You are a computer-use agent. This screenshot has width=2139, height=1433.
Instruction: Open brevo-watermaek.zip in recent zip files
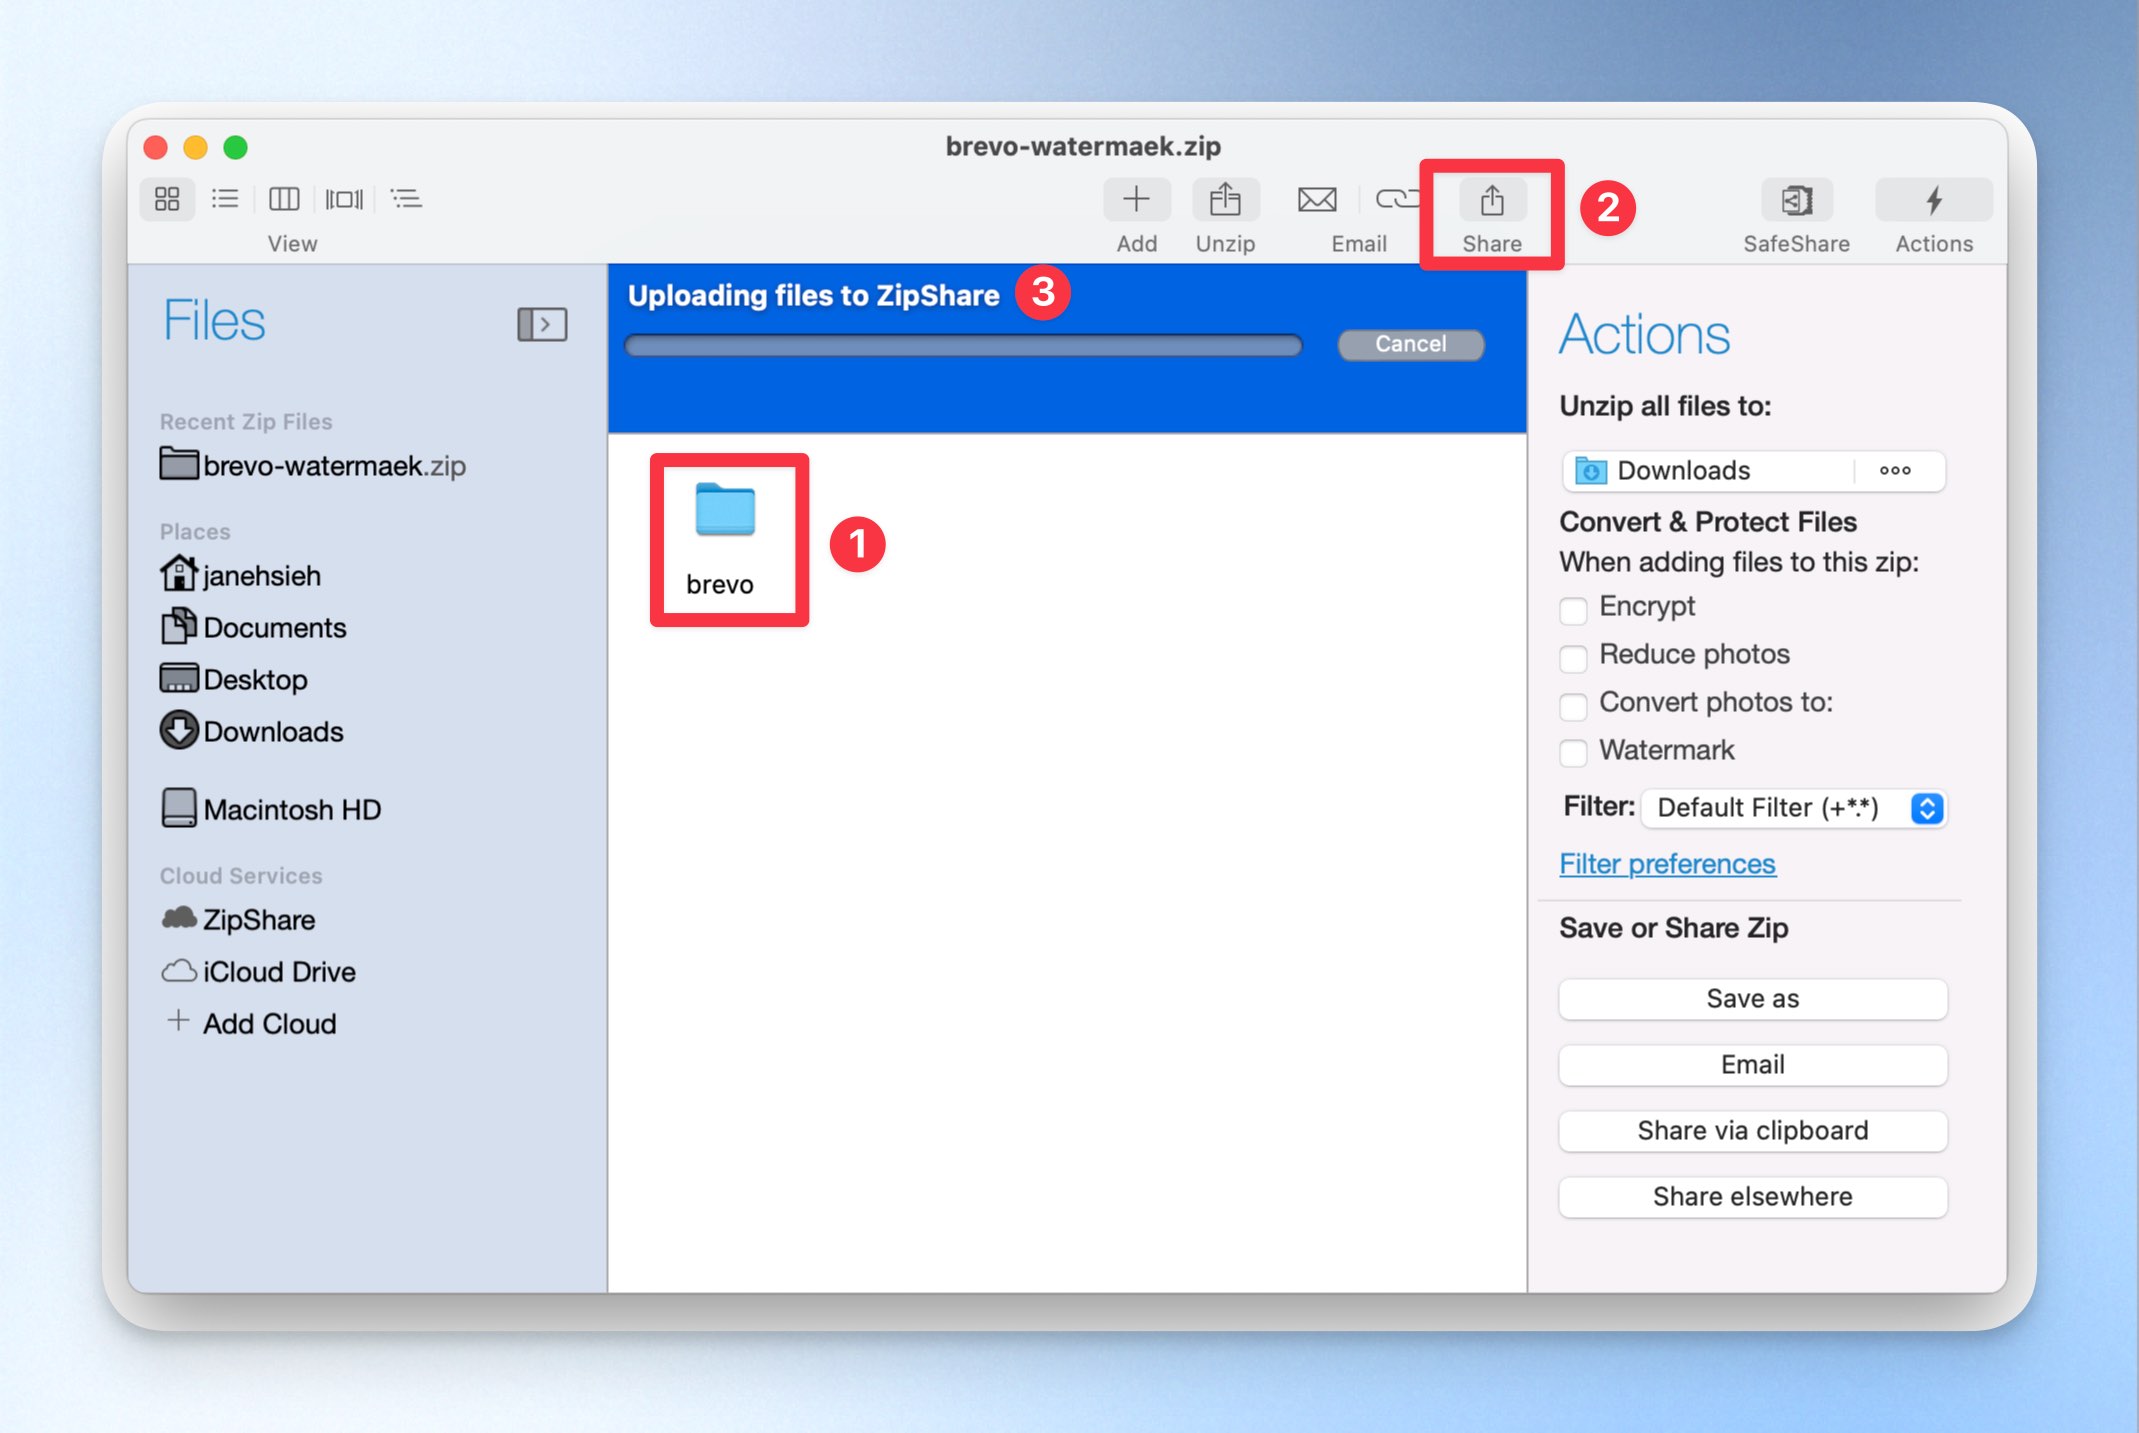tap(313, 465)
